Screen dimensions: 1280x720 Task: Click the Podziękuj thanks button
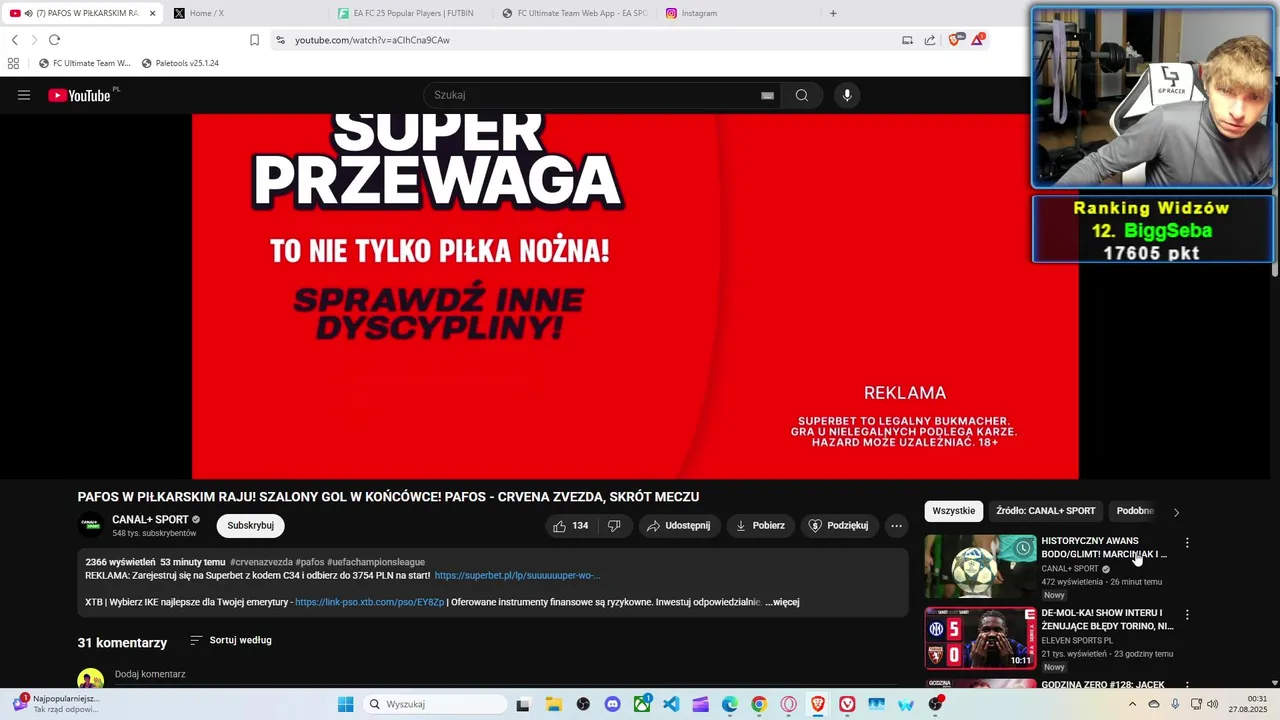(839, 525)
